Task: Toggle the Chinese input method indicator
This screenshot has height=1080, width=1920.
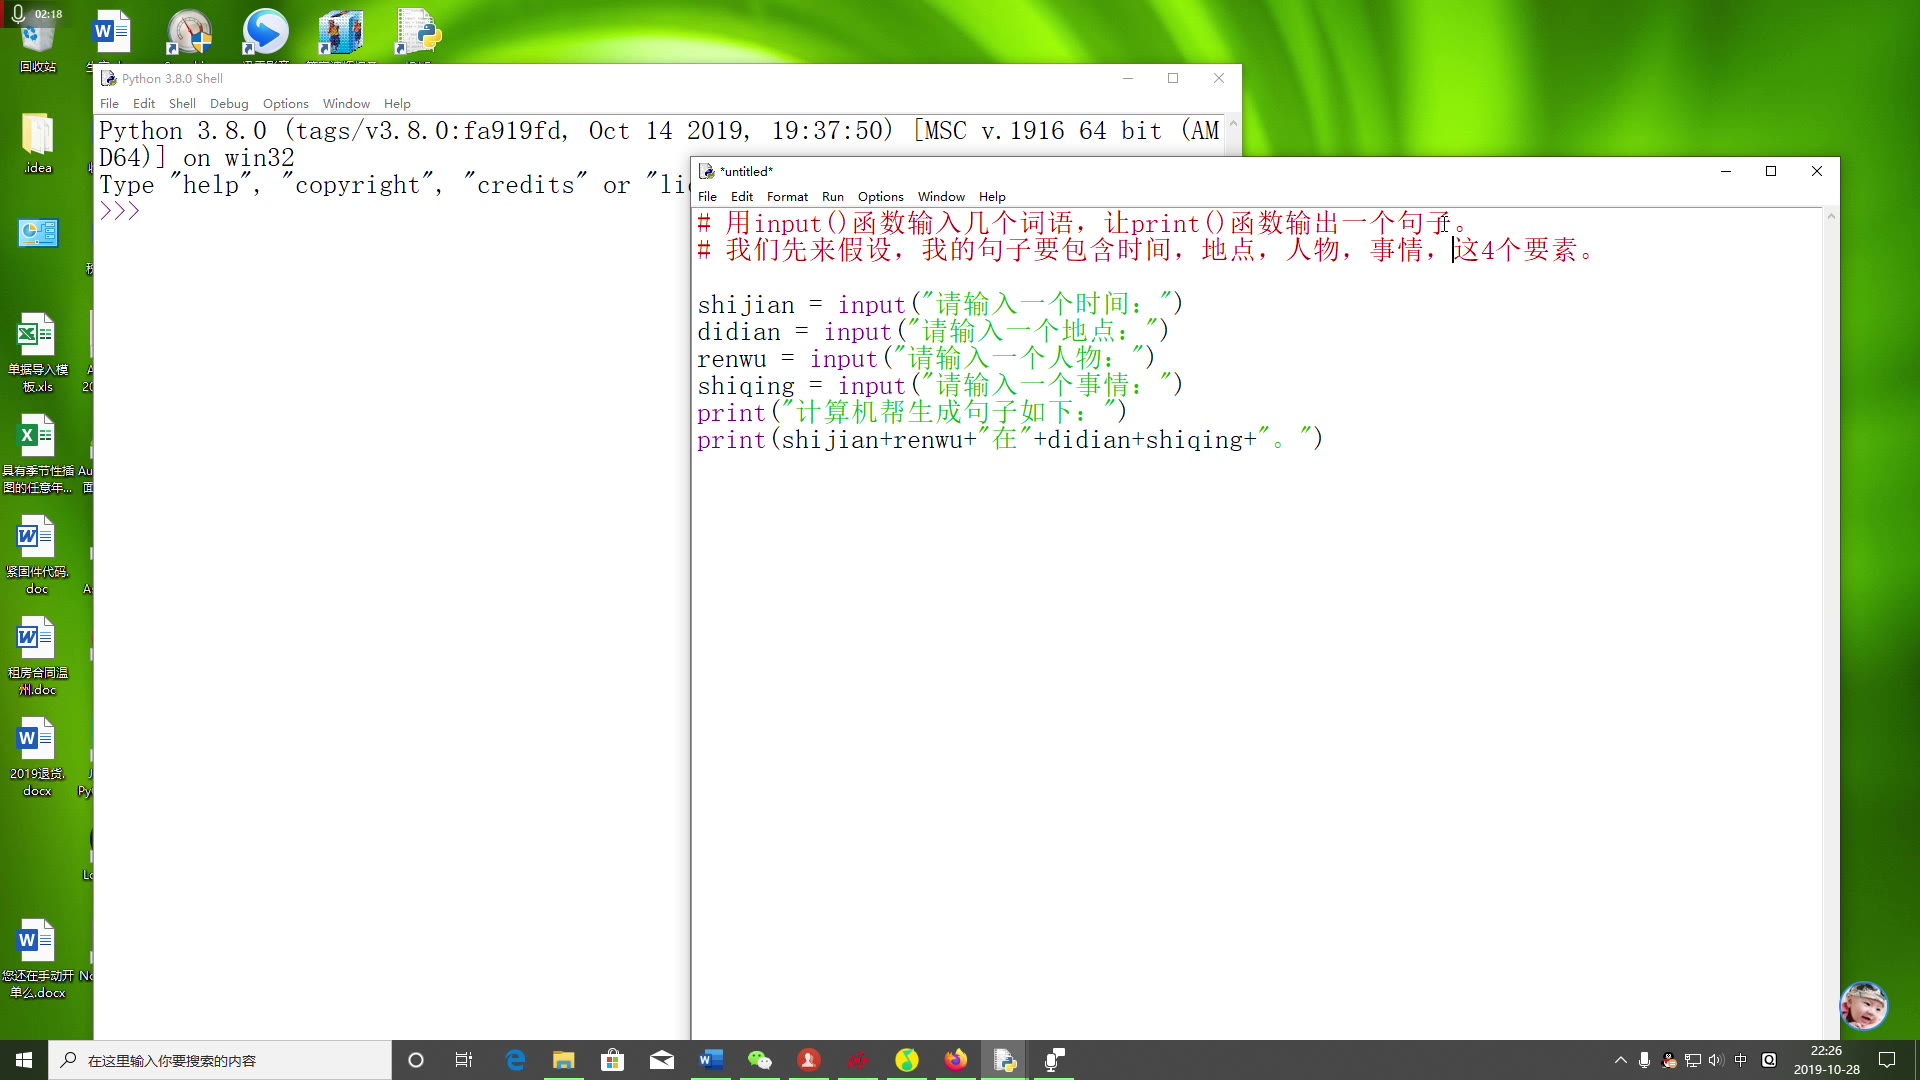Action: tap(1741, 1060)
